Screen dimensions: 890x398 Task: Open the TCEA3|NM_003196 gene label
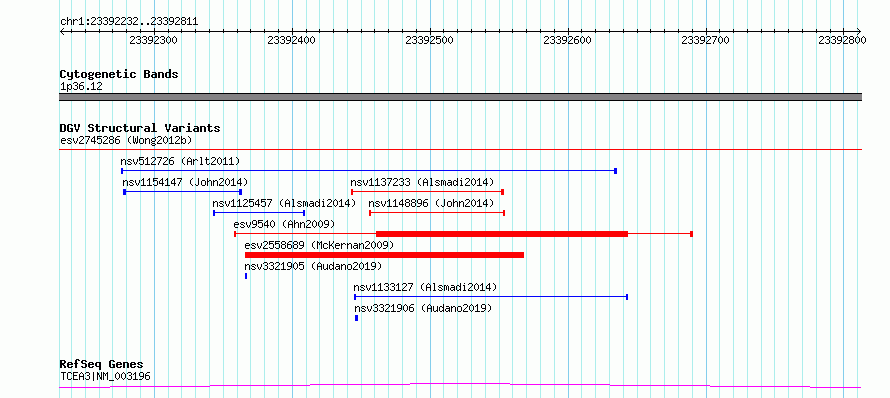105,376
